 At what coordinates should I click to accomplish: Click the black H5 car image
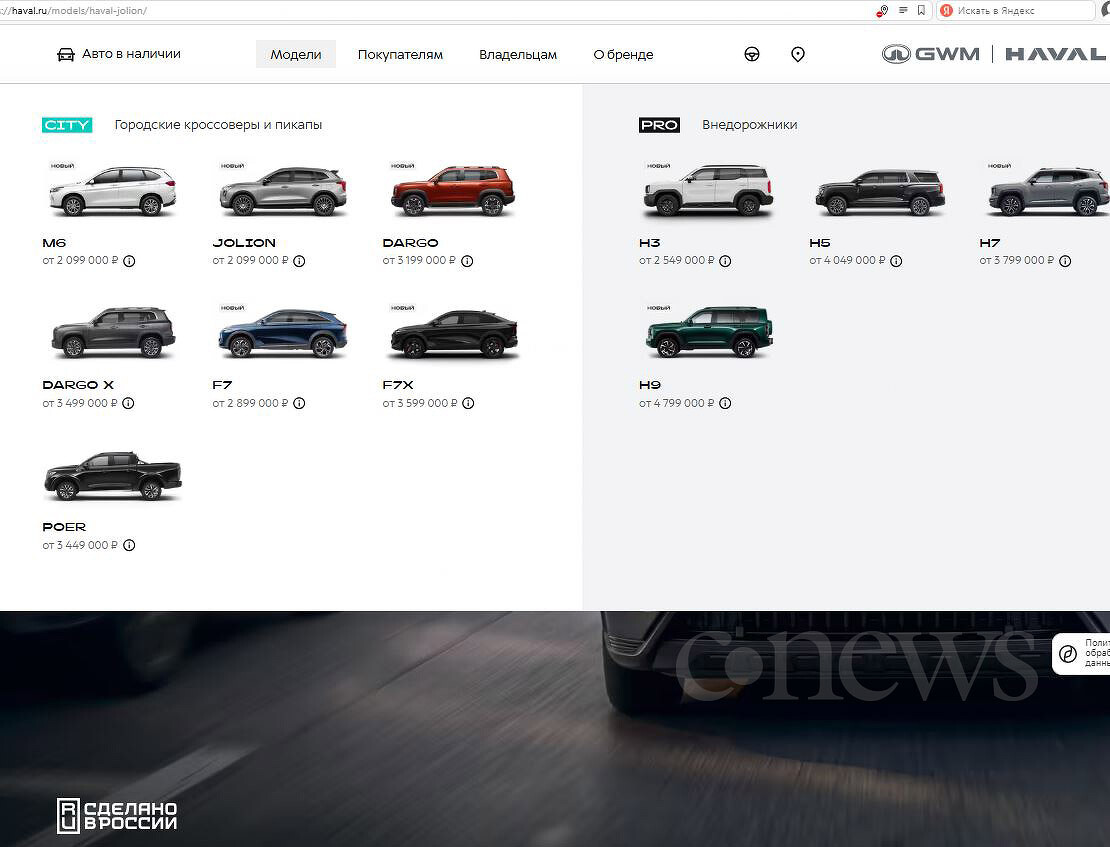click(x=880, y=192)
